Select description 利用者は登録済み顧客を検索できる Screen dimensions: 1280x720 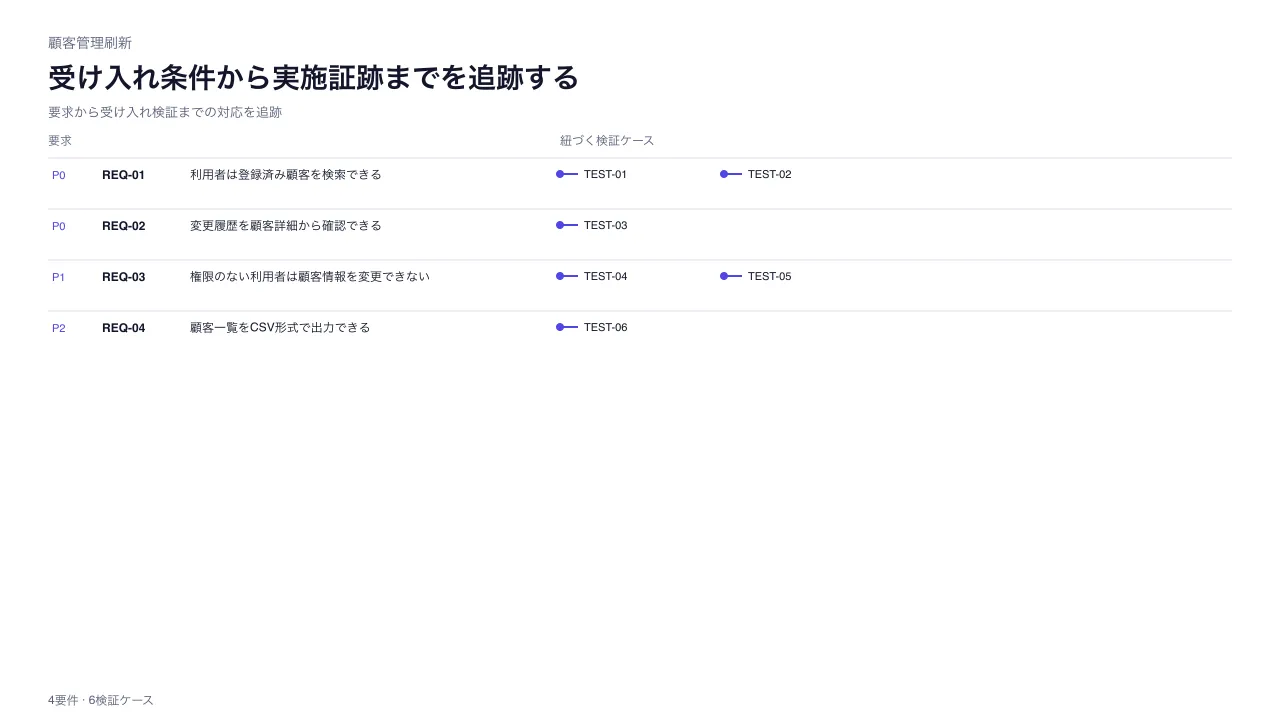(x=286, y=174)
